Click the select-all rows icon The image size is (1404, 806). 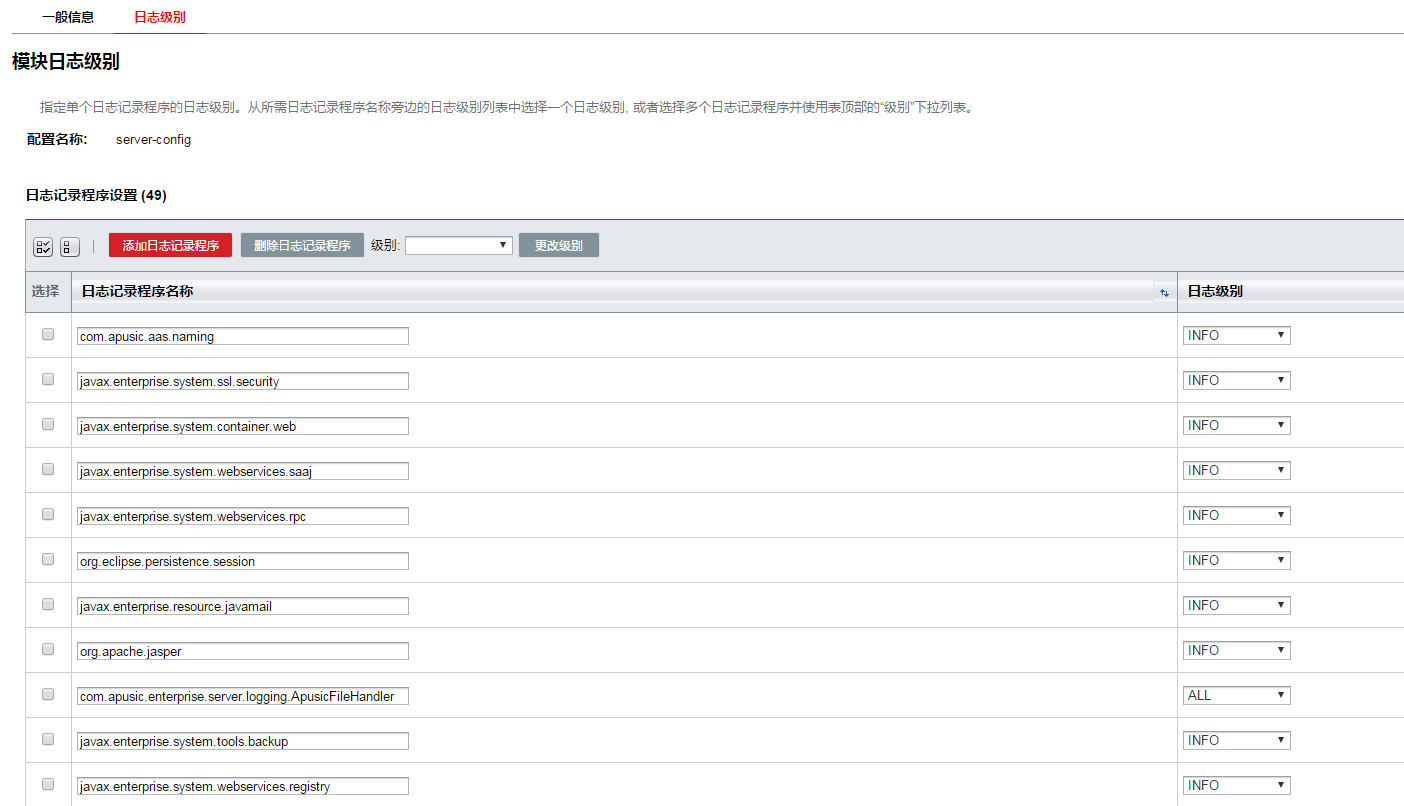coord(43,246)
